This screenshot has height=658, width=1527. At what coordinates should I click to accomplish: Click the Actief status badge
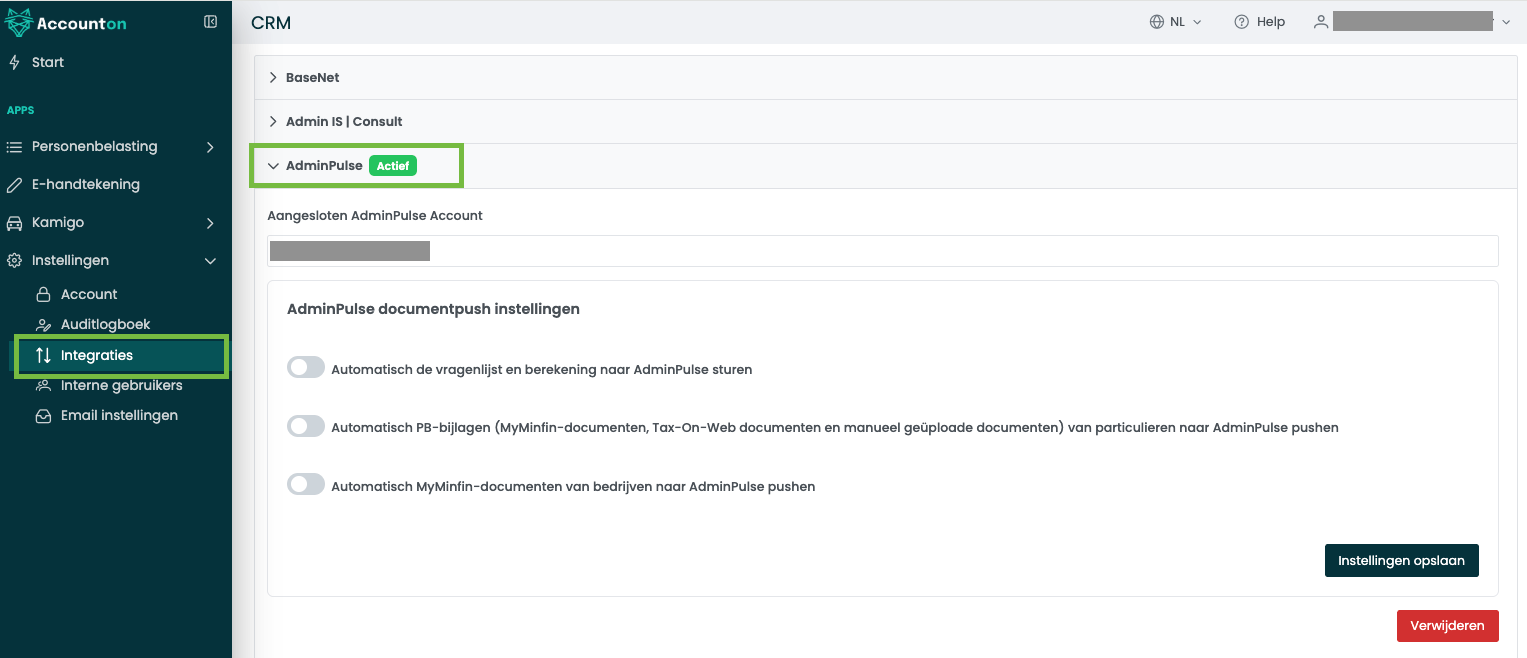[393, 166]
